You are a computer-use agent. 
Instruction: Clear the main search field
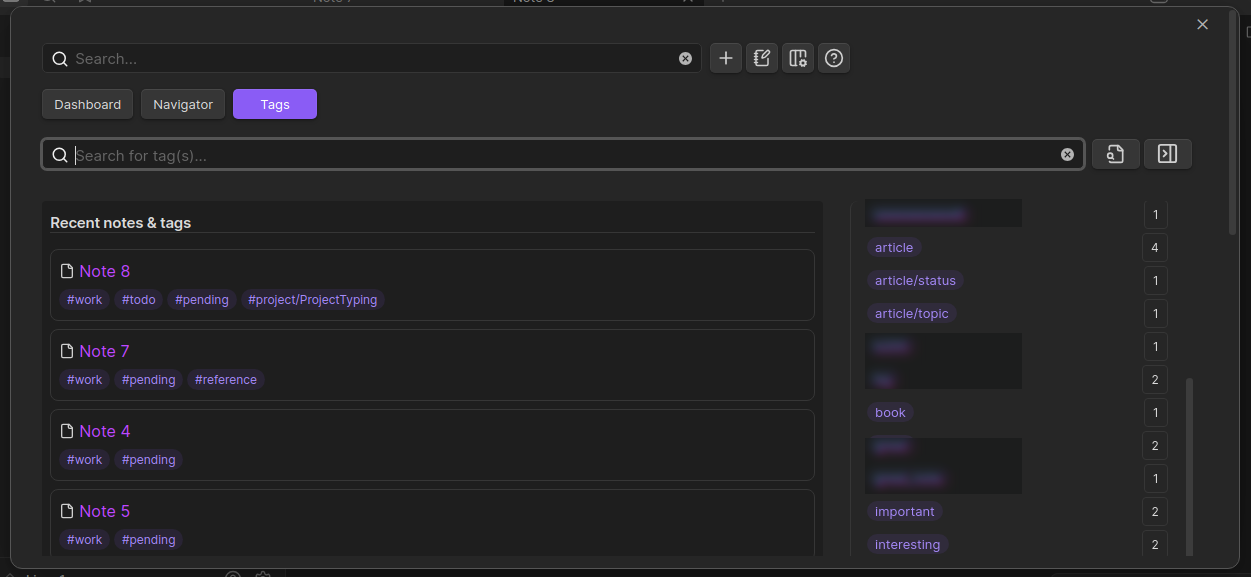(x=685, y=58)
